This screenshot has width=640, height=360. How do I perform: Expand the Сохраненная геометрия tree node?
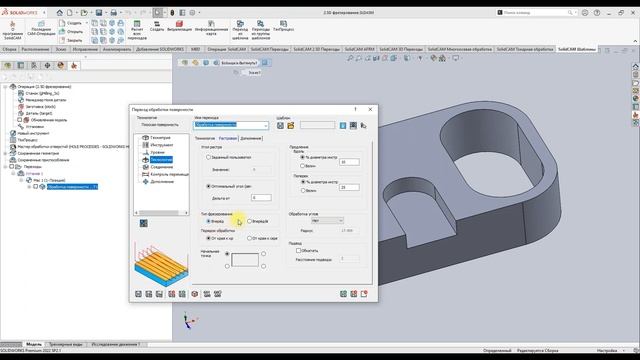click(x=5, y=153)
